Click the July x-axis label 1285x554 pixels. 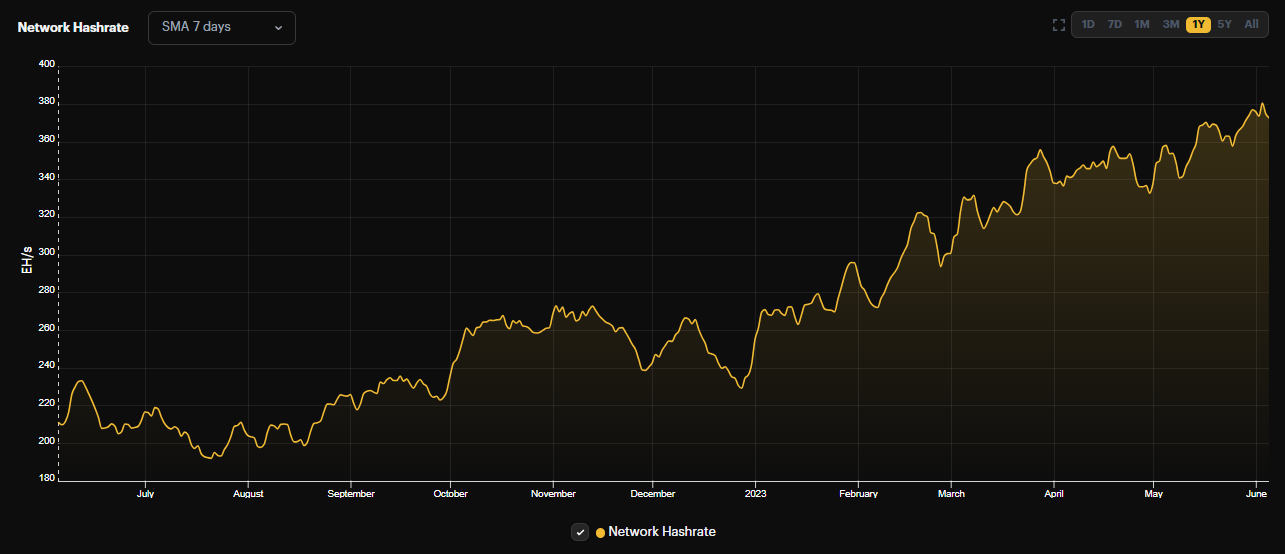click(145, 494)
